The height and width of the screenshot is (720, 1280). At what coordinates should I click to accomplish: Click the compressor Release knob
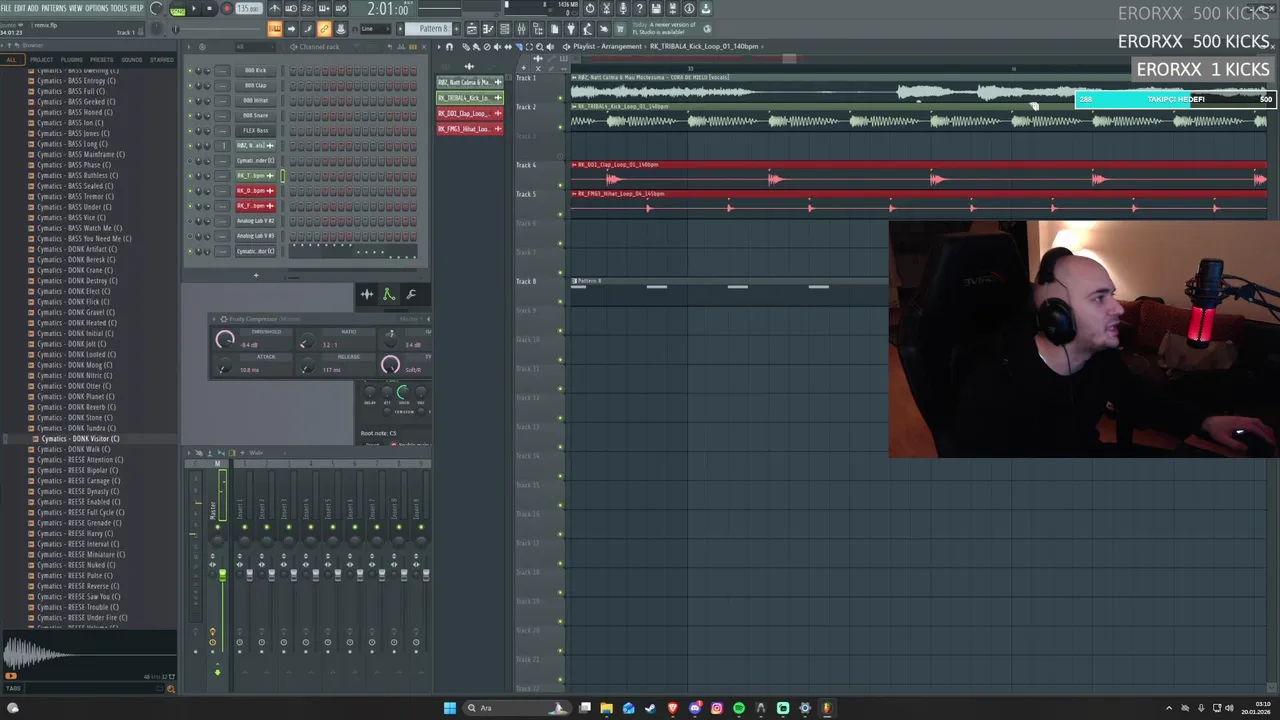click(308, 366)
